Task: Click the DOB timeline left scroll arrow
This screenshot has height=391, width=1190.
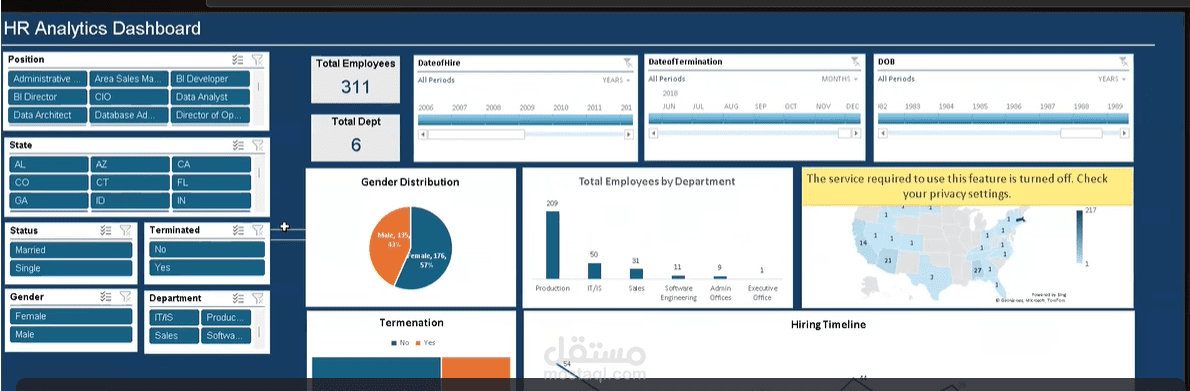Action: pos(883,134)
